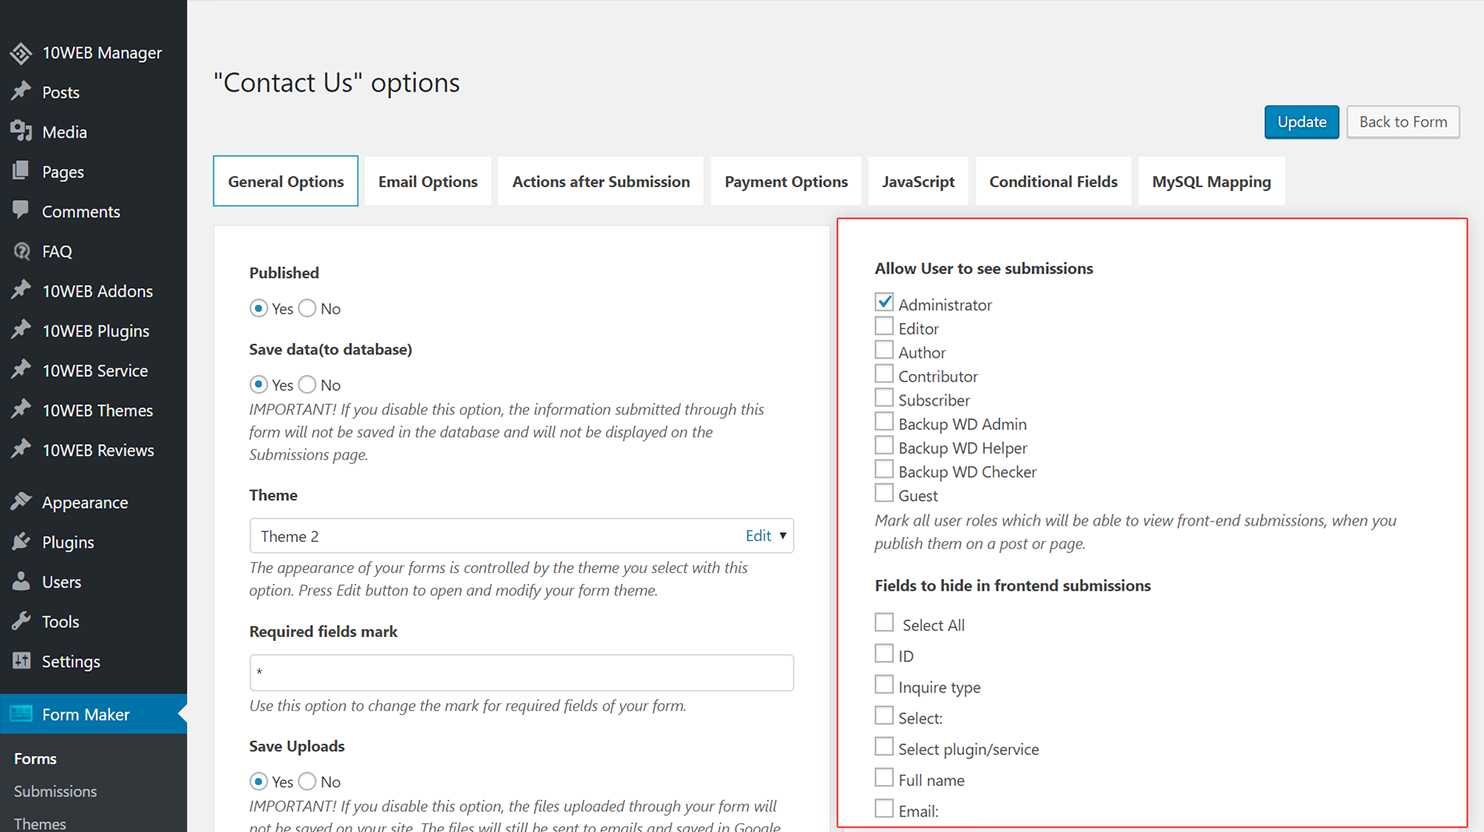Viewport: 1484px width, 832px height.
Task: Check the Backup WD Admin checkbox
Action: [x=884, y=422]
